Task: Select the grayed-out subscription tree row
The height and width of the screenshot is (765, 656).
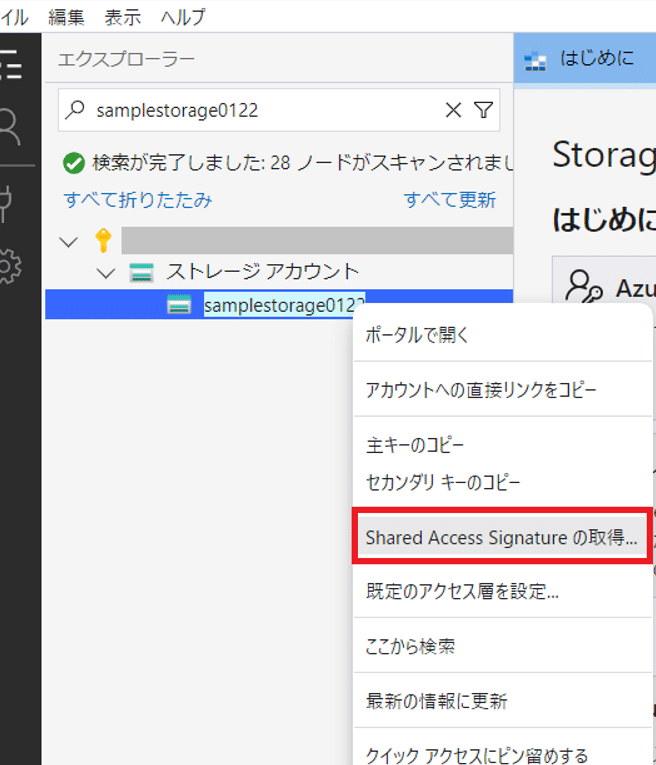Action: (279, 240)
